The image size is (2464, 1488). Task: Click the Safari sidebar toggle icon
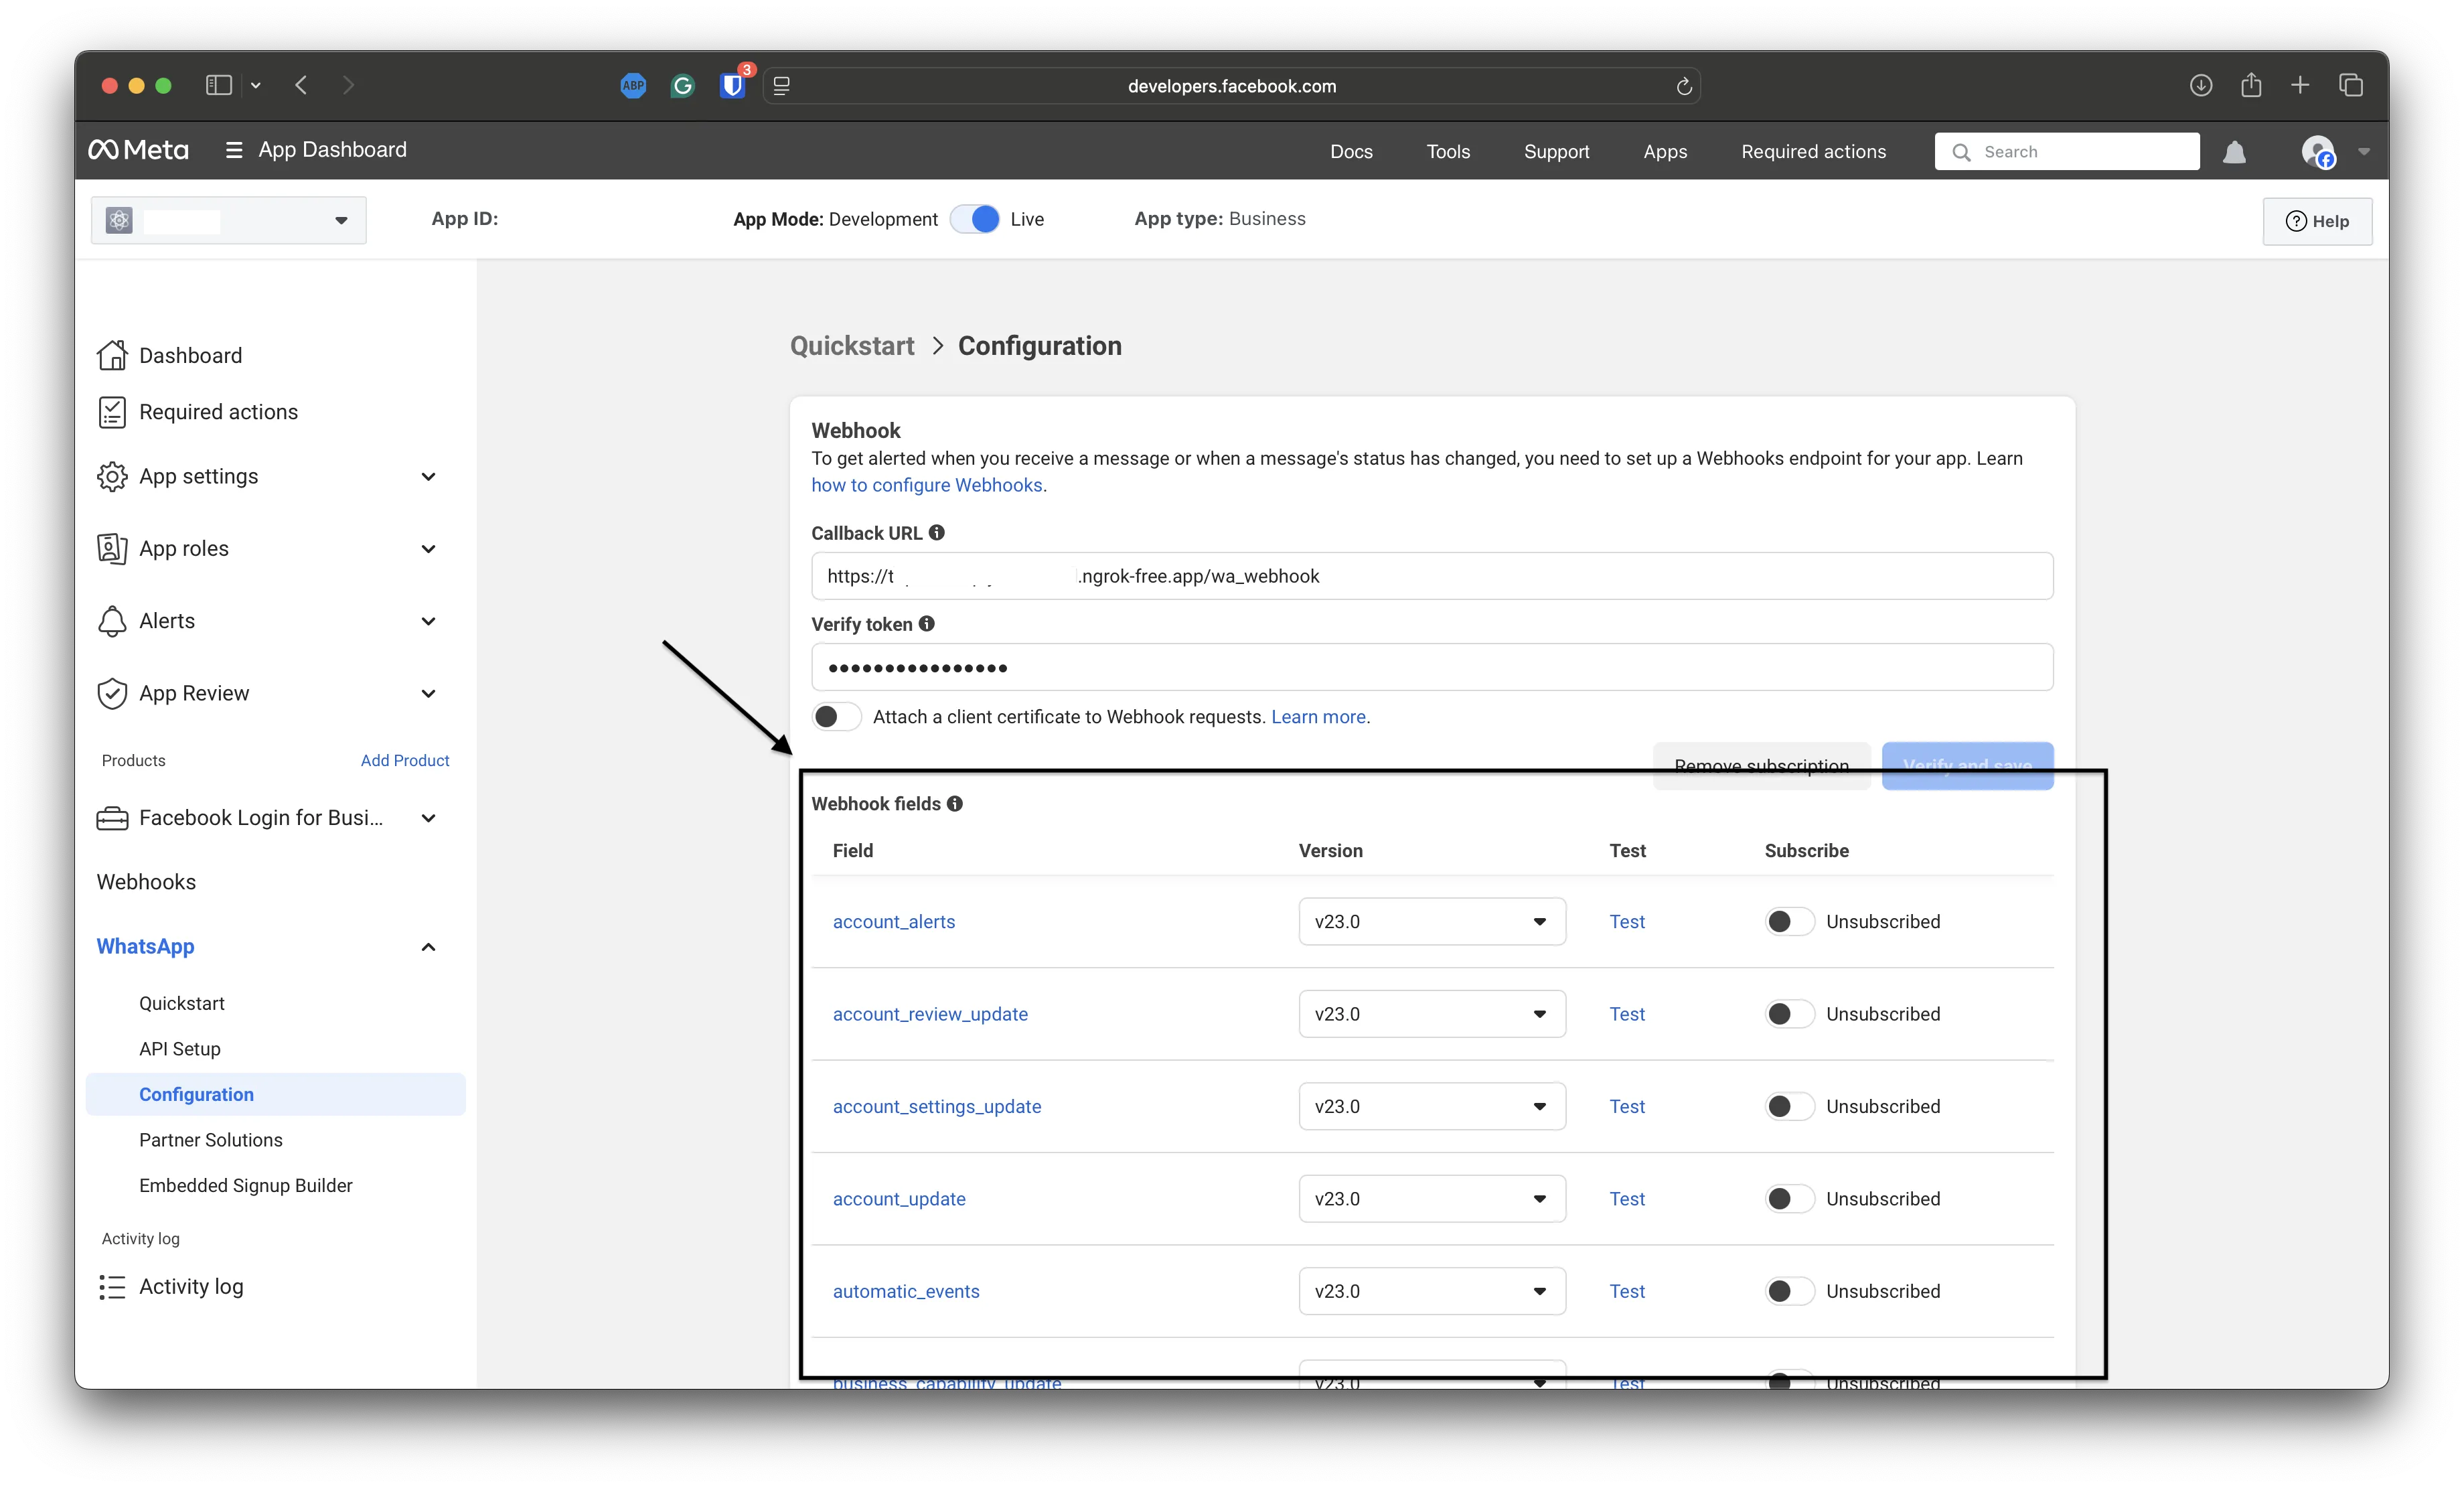[x=218, y=85]
